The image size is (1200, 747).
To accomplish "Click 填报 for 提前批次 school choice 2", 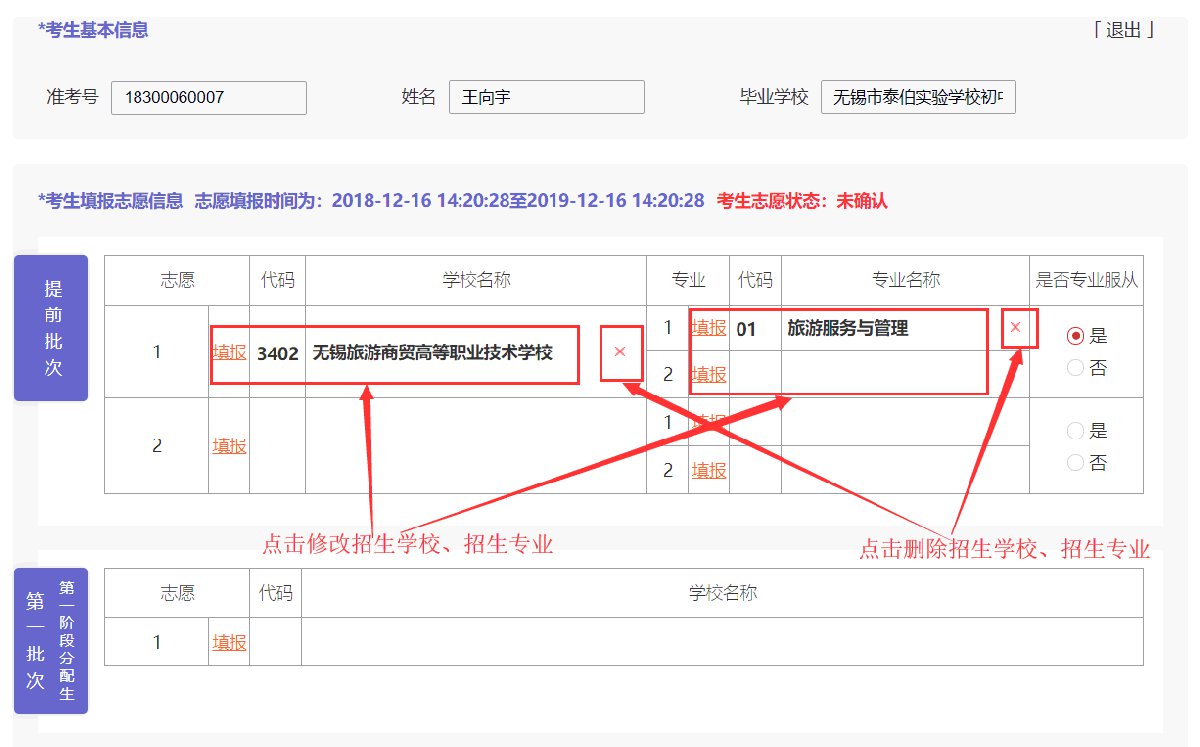I will [229, 446].
